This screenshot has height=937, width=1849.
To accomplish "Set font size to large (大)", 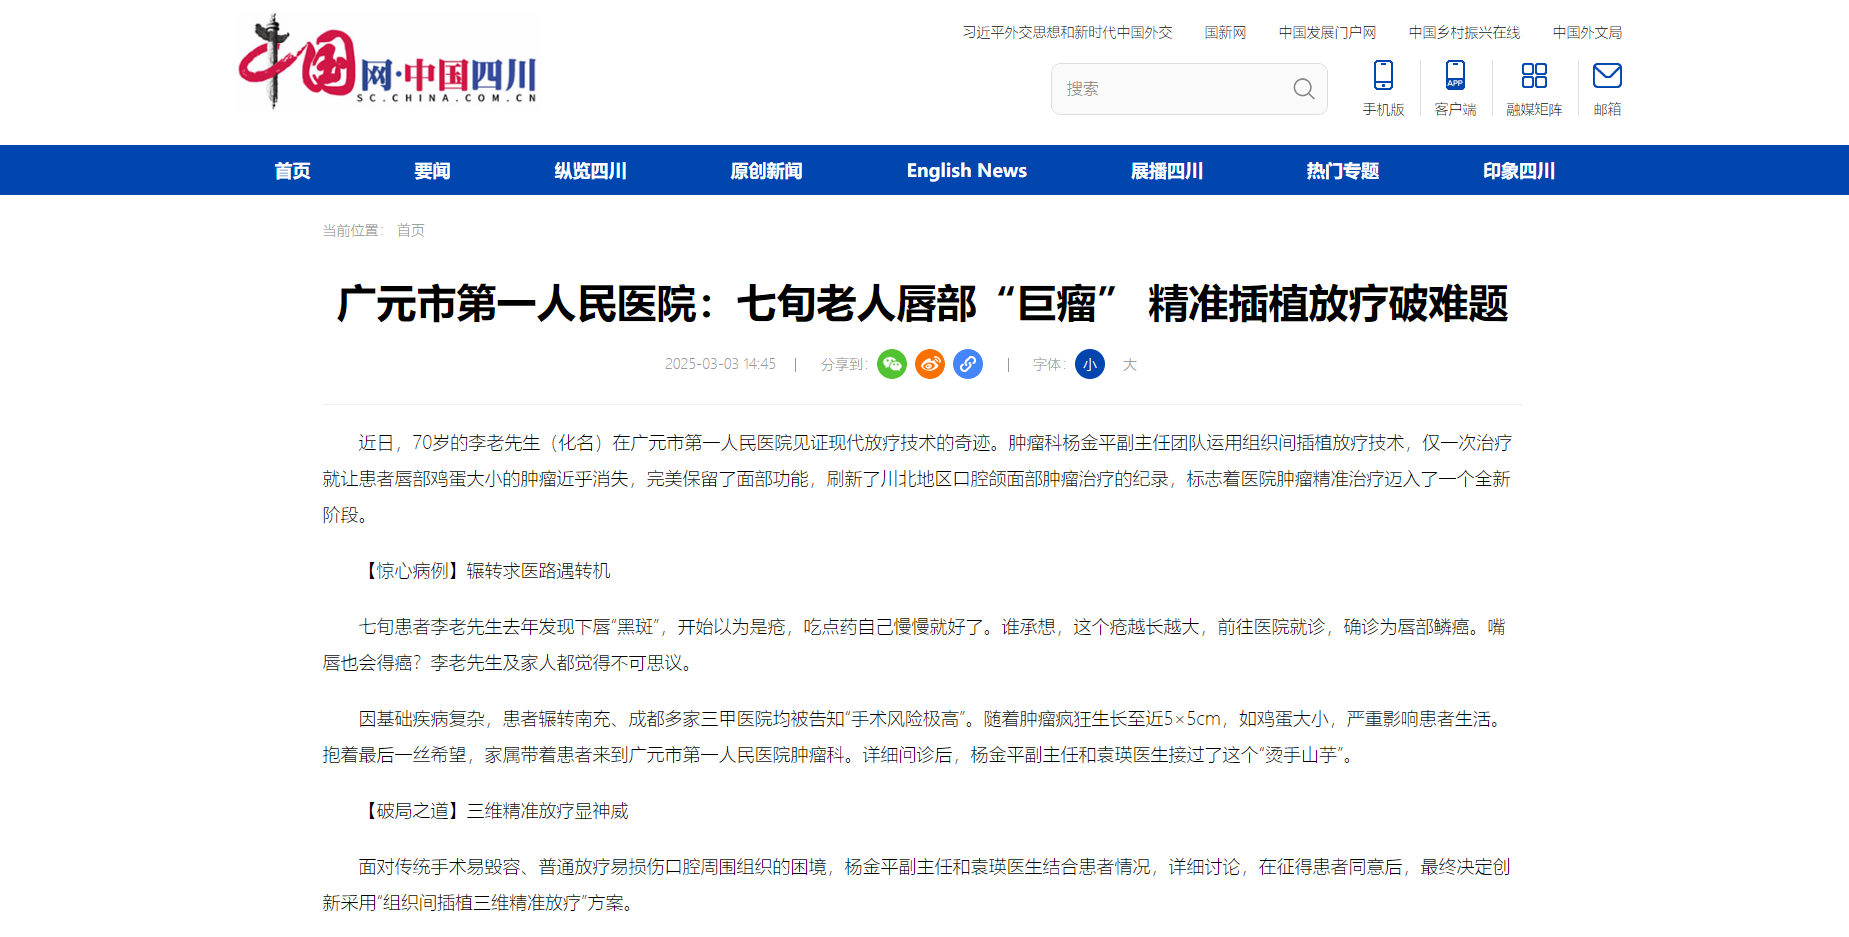I will coord(1130,364).
